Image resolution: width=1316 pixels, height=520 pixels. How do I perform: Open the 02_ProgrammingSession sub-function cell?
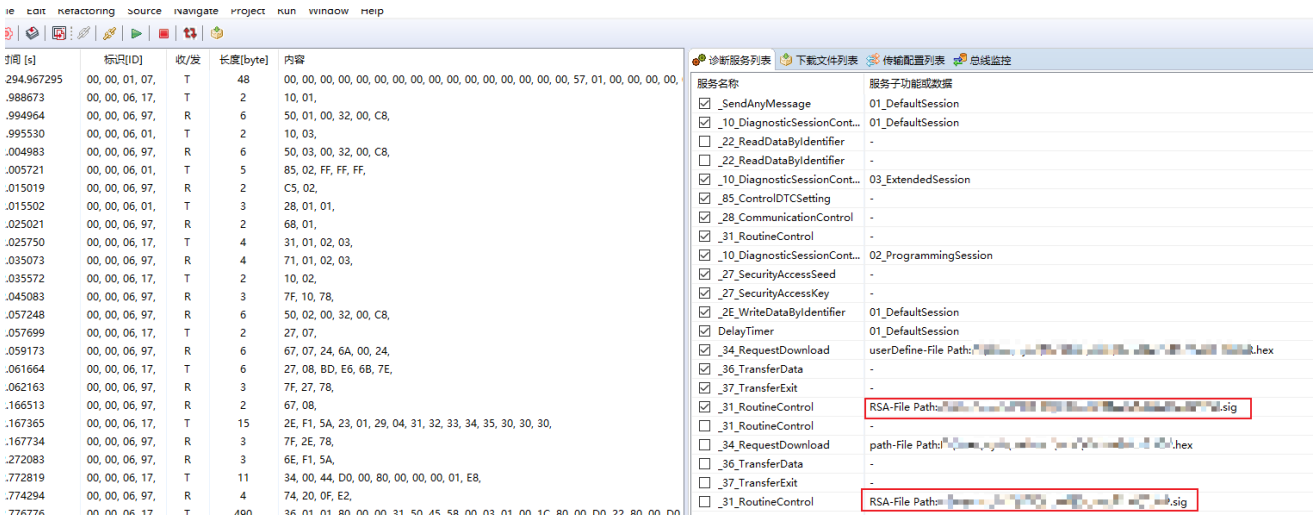point(930,256)
